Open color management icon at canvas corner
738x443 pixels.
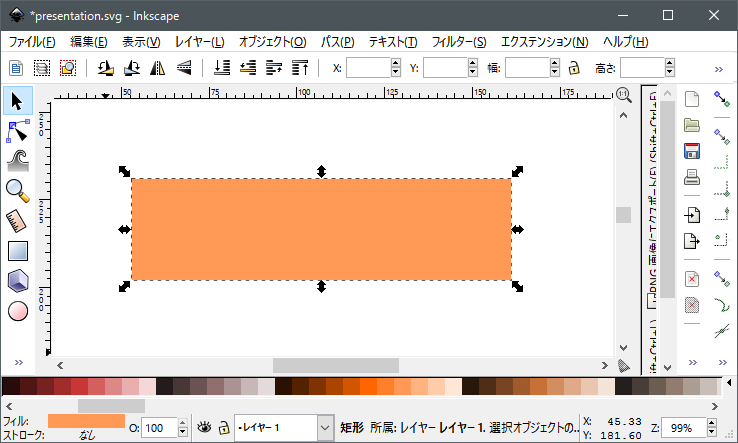(624, 366)
